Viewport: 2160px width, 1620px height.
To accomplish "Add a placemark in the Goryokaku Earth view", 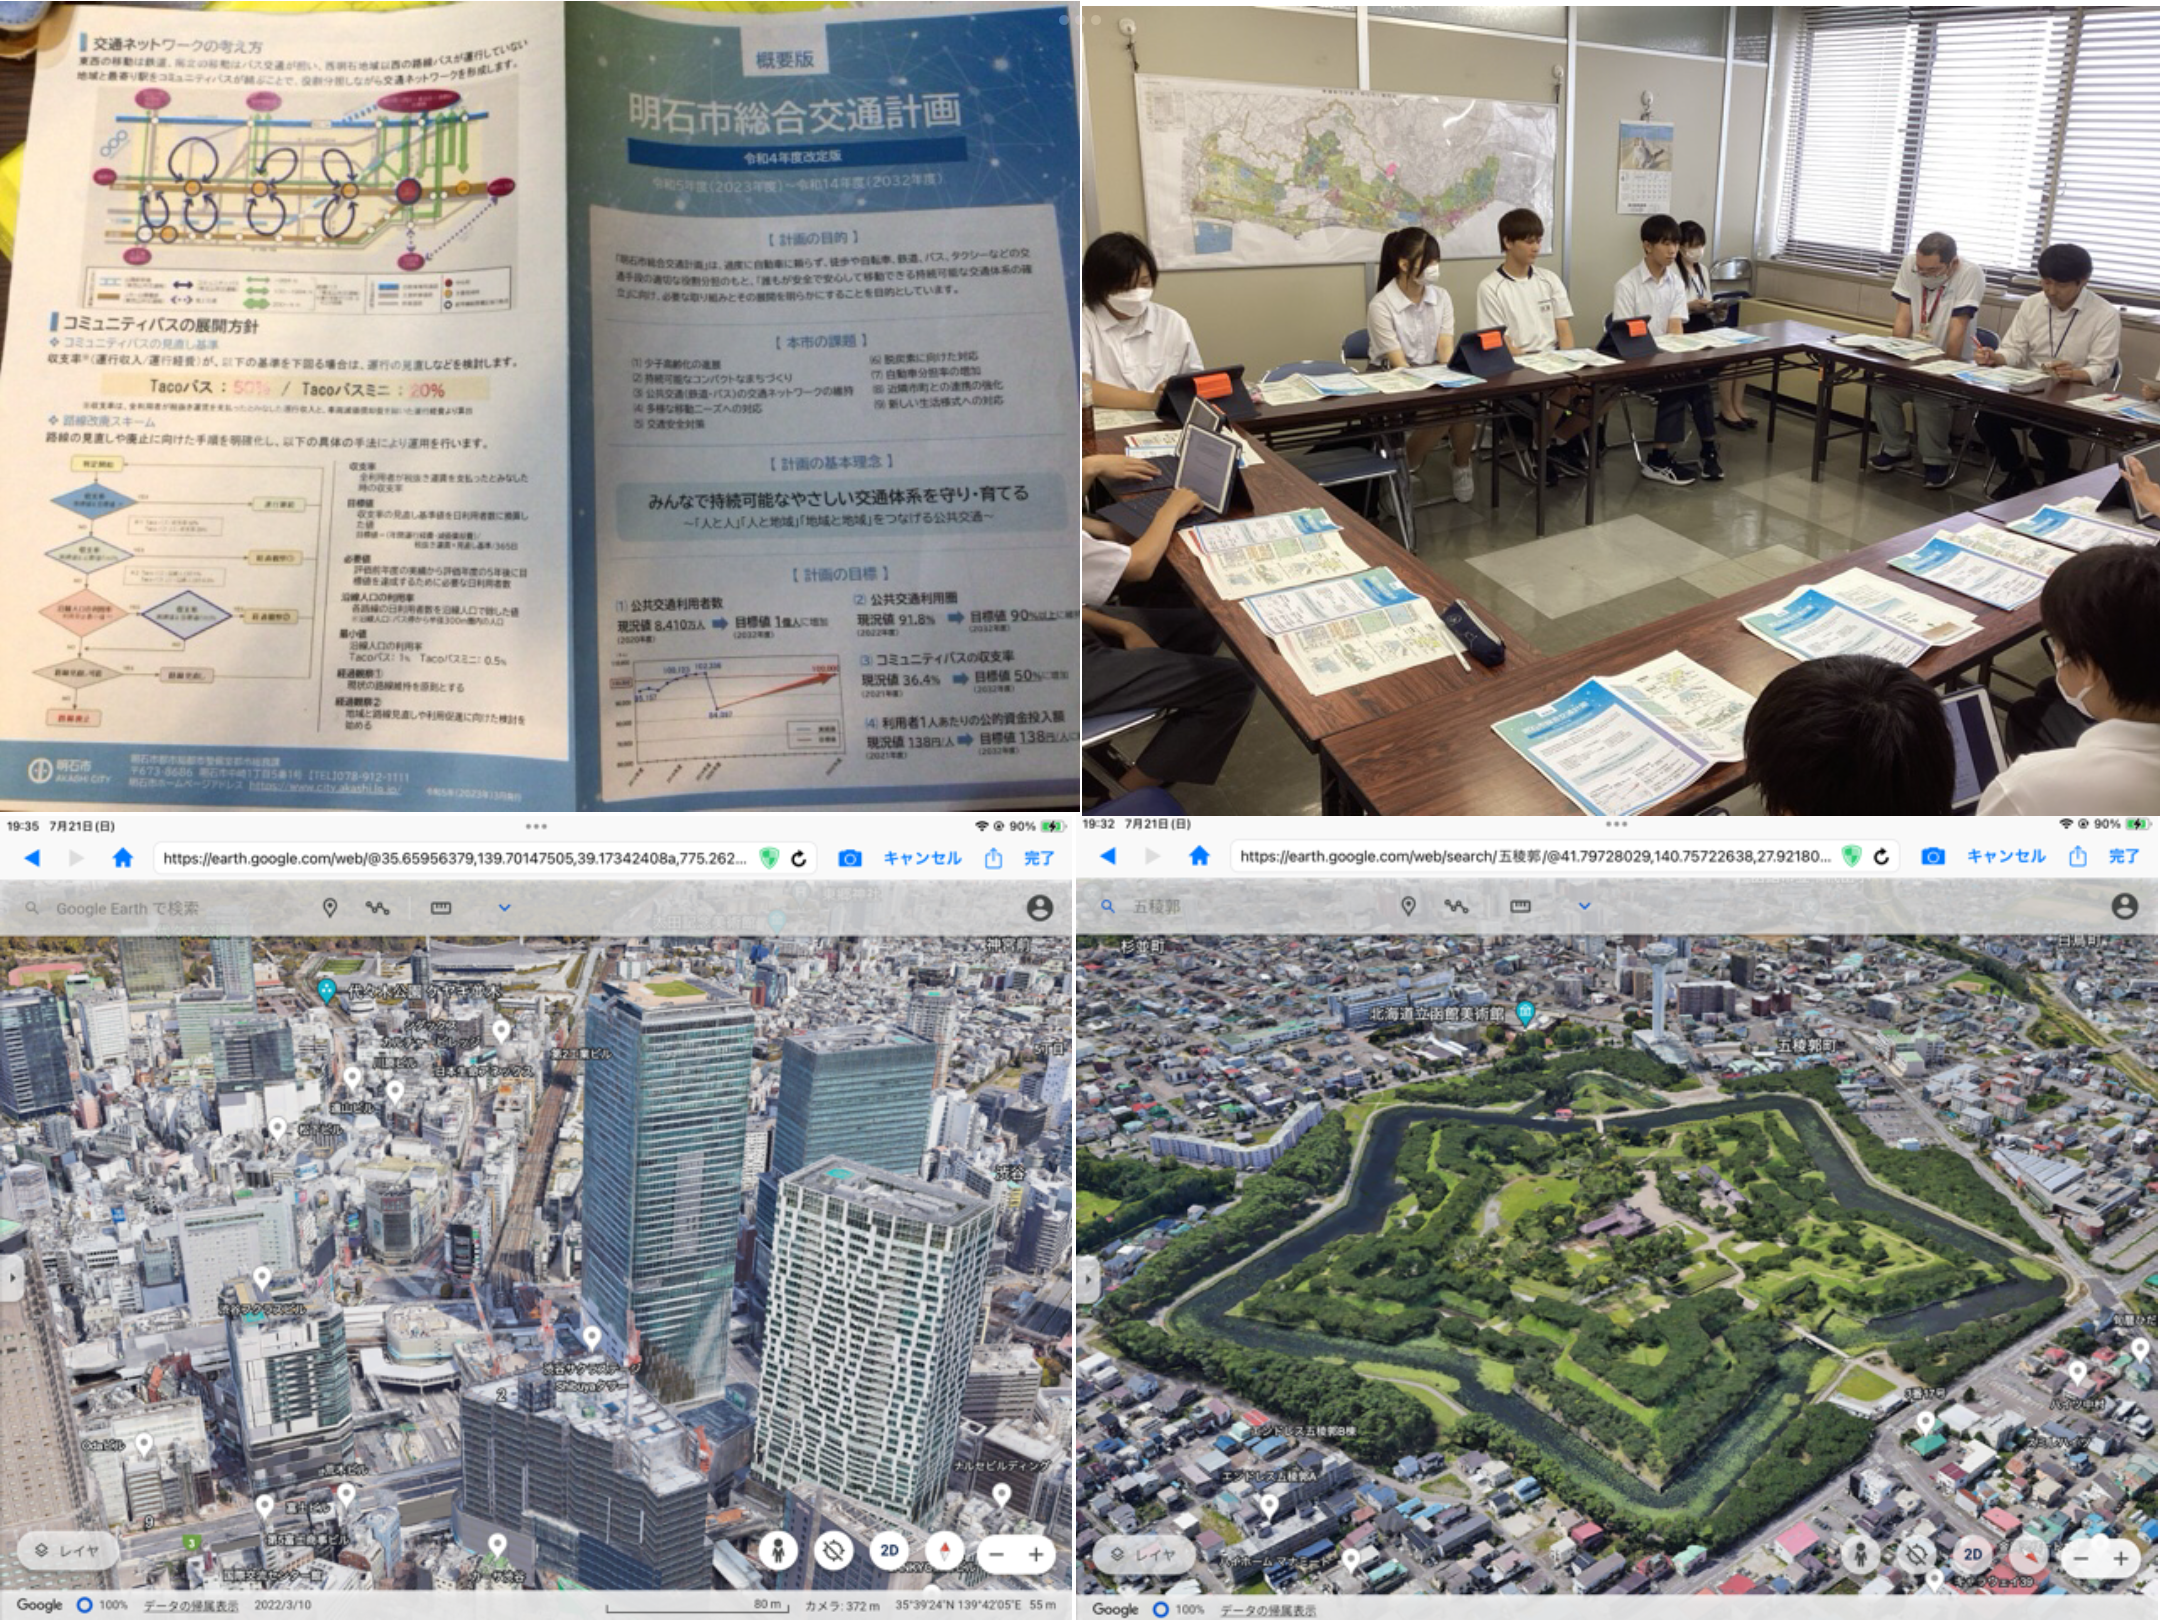I will (x=1408, y=906).
